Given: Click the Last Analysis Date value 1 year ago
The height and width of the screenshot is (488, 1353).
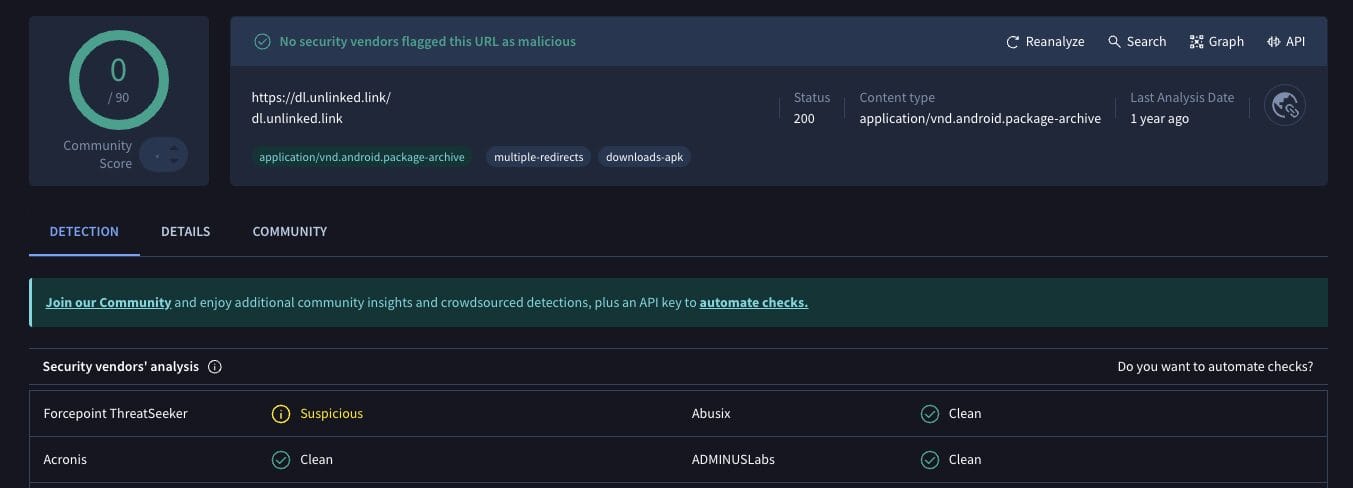Looking at the screenshot, I should (1159, 118).
